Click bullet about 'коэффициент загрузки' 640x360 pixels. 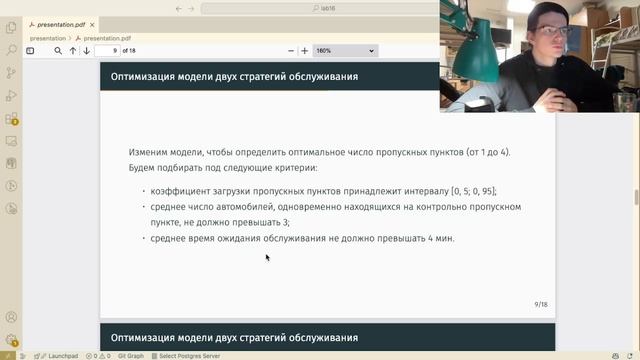(x=323, y=191)
